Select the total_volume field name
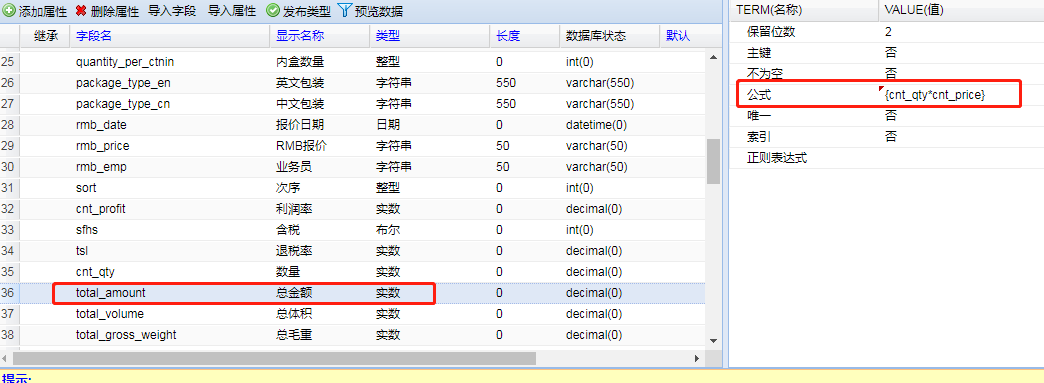This screenshot has width=1044, height=383. click(110, 313)
